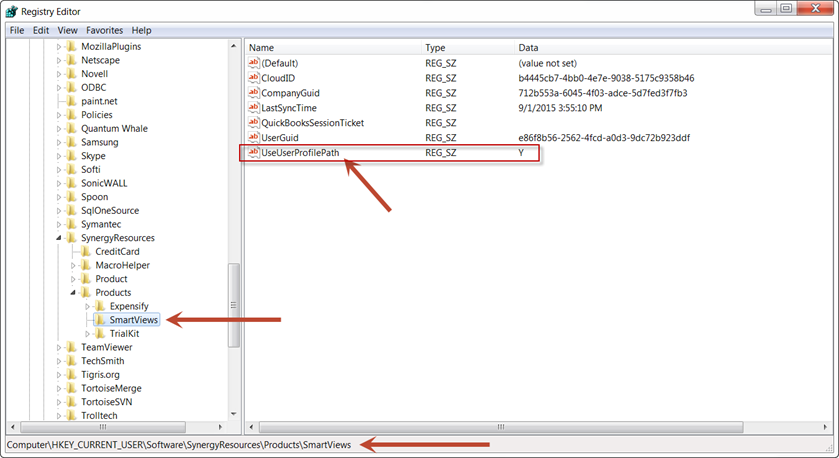Open the View menu
The width and height of the screenshot is (839, 458).
[67, 30]
